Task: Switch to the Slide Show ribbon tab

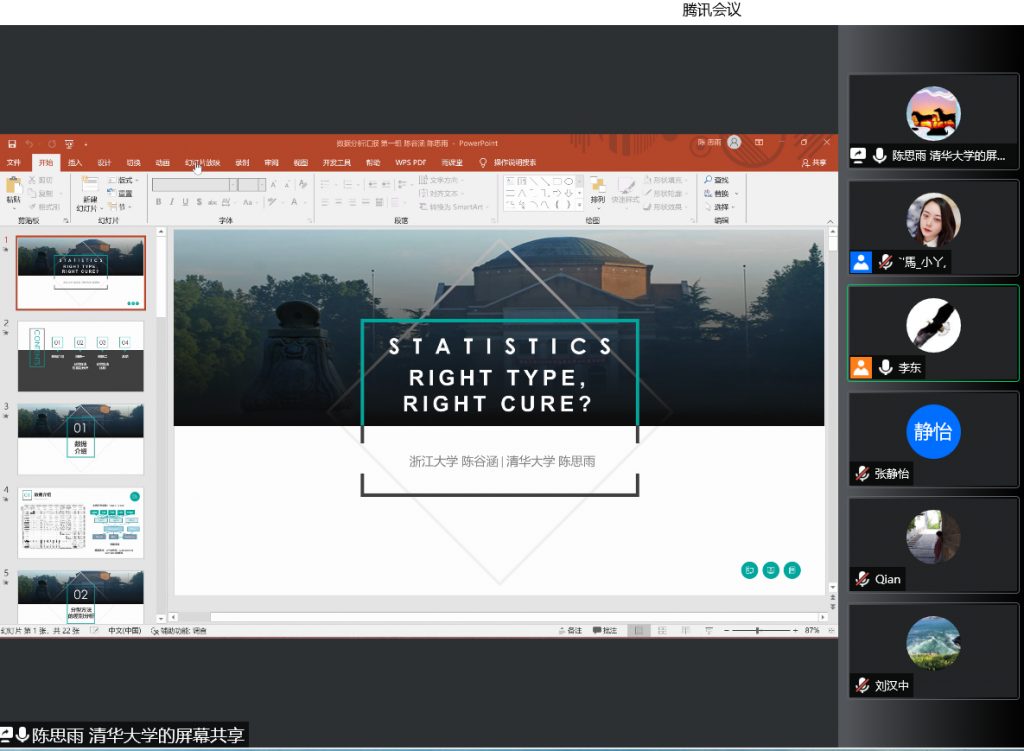Action: click(201, 162)
